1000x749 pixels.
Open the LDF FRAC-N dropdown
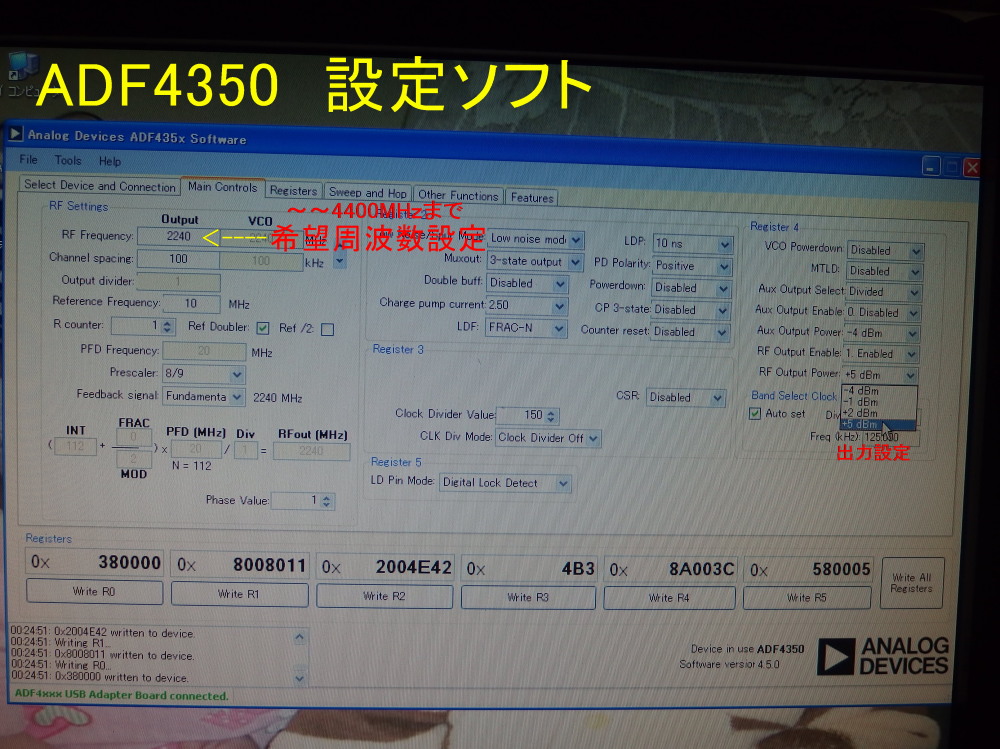click(x=559, y=329)
